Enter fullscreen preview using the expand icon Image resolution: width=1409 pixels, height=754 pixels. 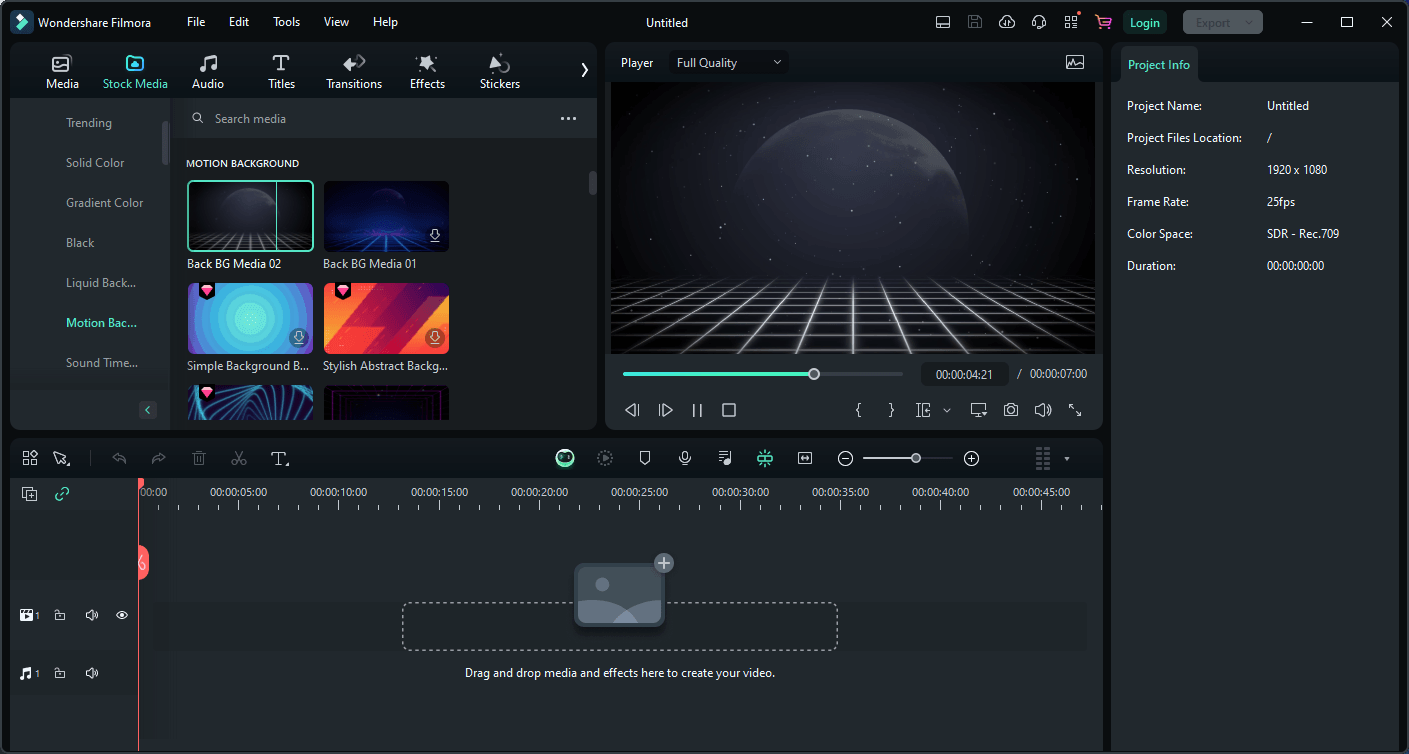pyautogui.click(x=1075, y=410)
